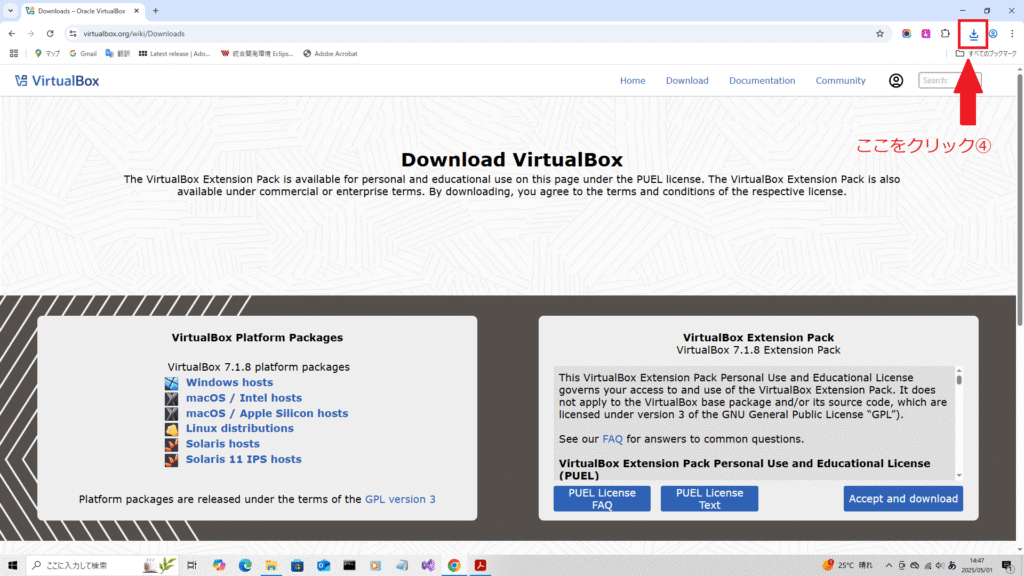Open the Download nav item
This screenshot has height=576, width=1024.
pyautogui.click(x=687, y=80)
